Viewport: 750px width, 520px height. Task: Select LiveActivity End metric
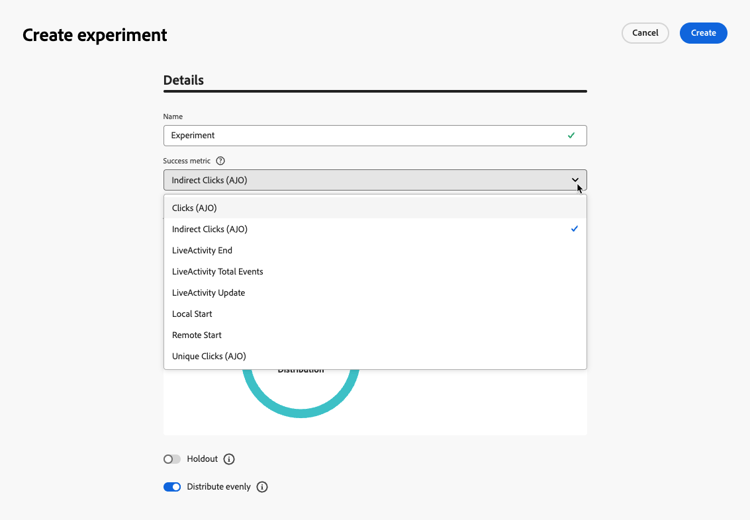coord(202,250)
